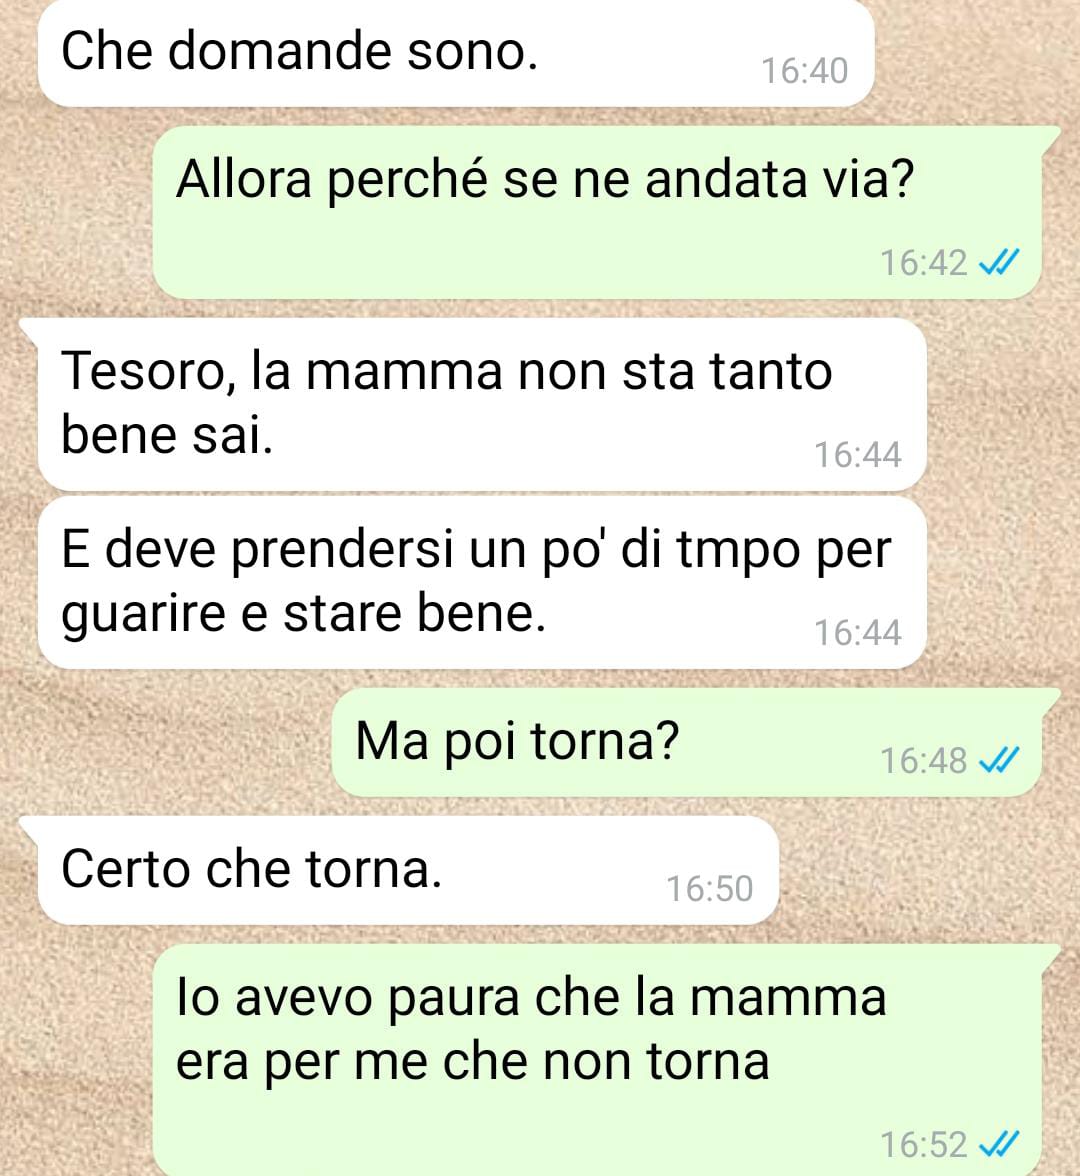This screenshot has height=1176, width=1080.
Task: Click the 16:40 timestamp
Action: (805, 71)
